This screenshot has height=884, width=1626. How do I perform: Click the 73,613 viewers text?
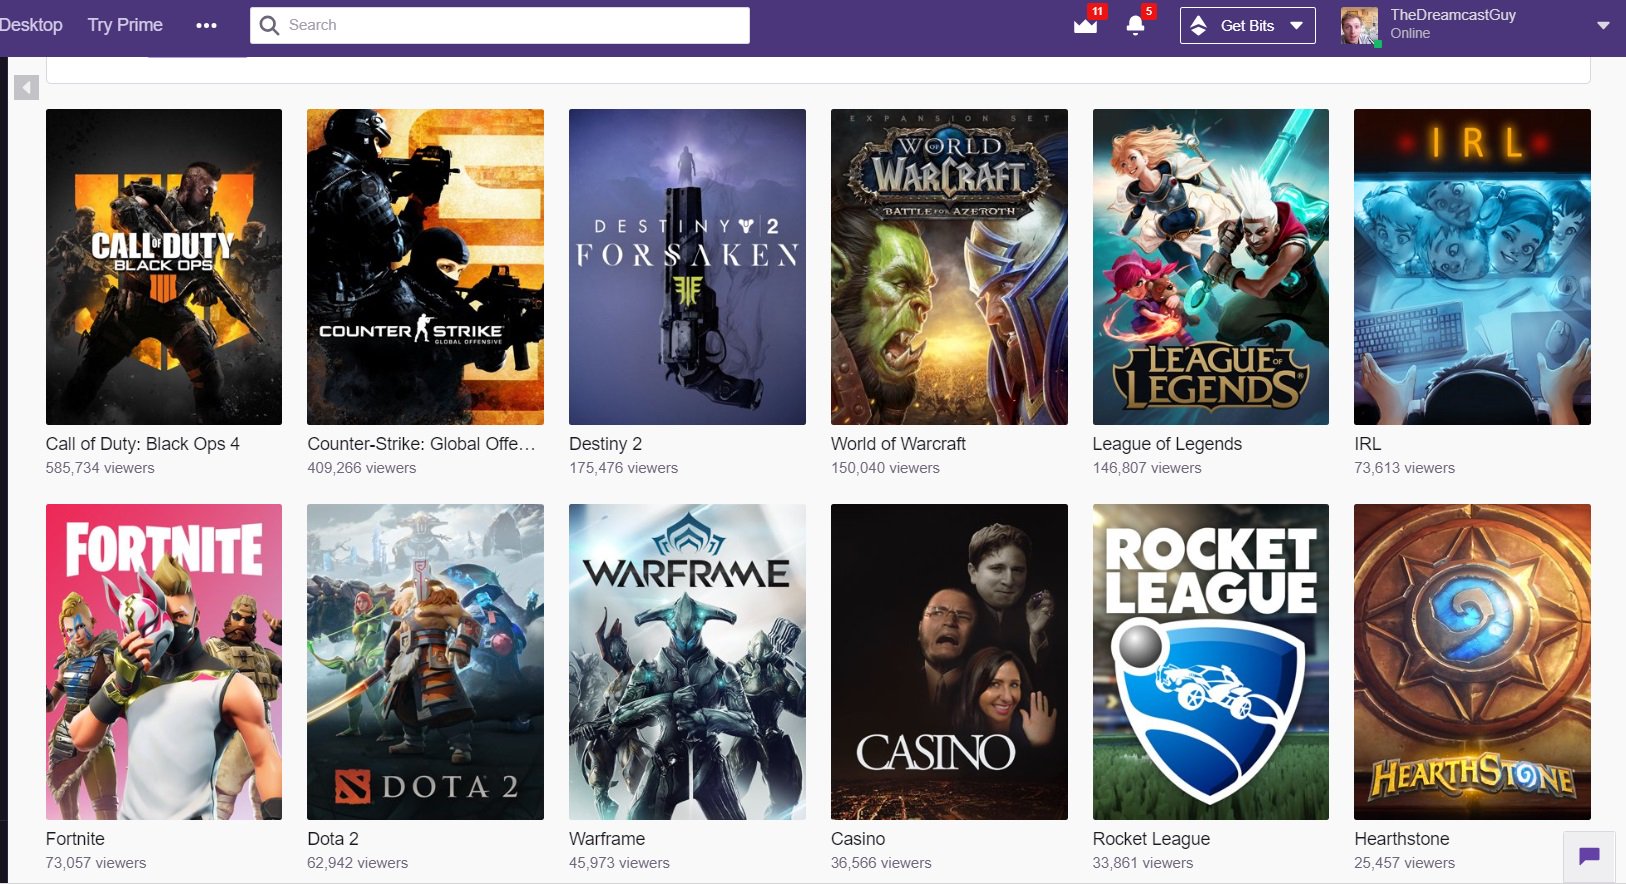(1404, 468)
